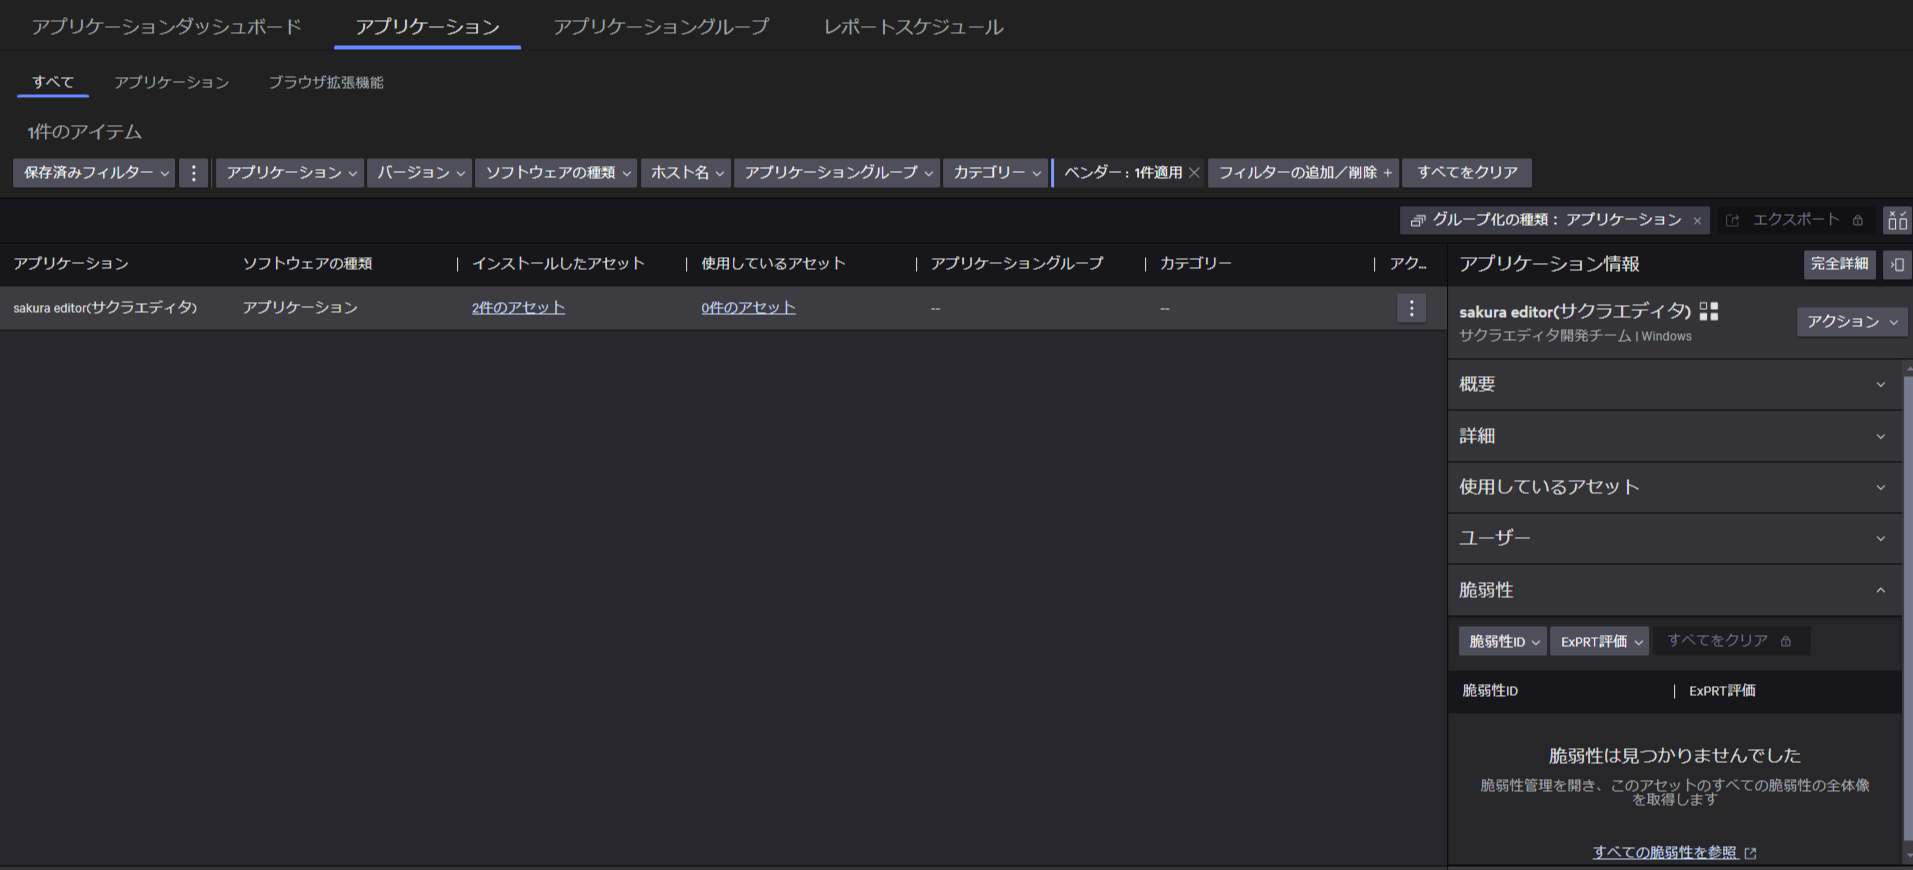Viewport: 1913px width, 870px height.
Task: Open the ホスト名 filter dropdown
Action: 686,173
